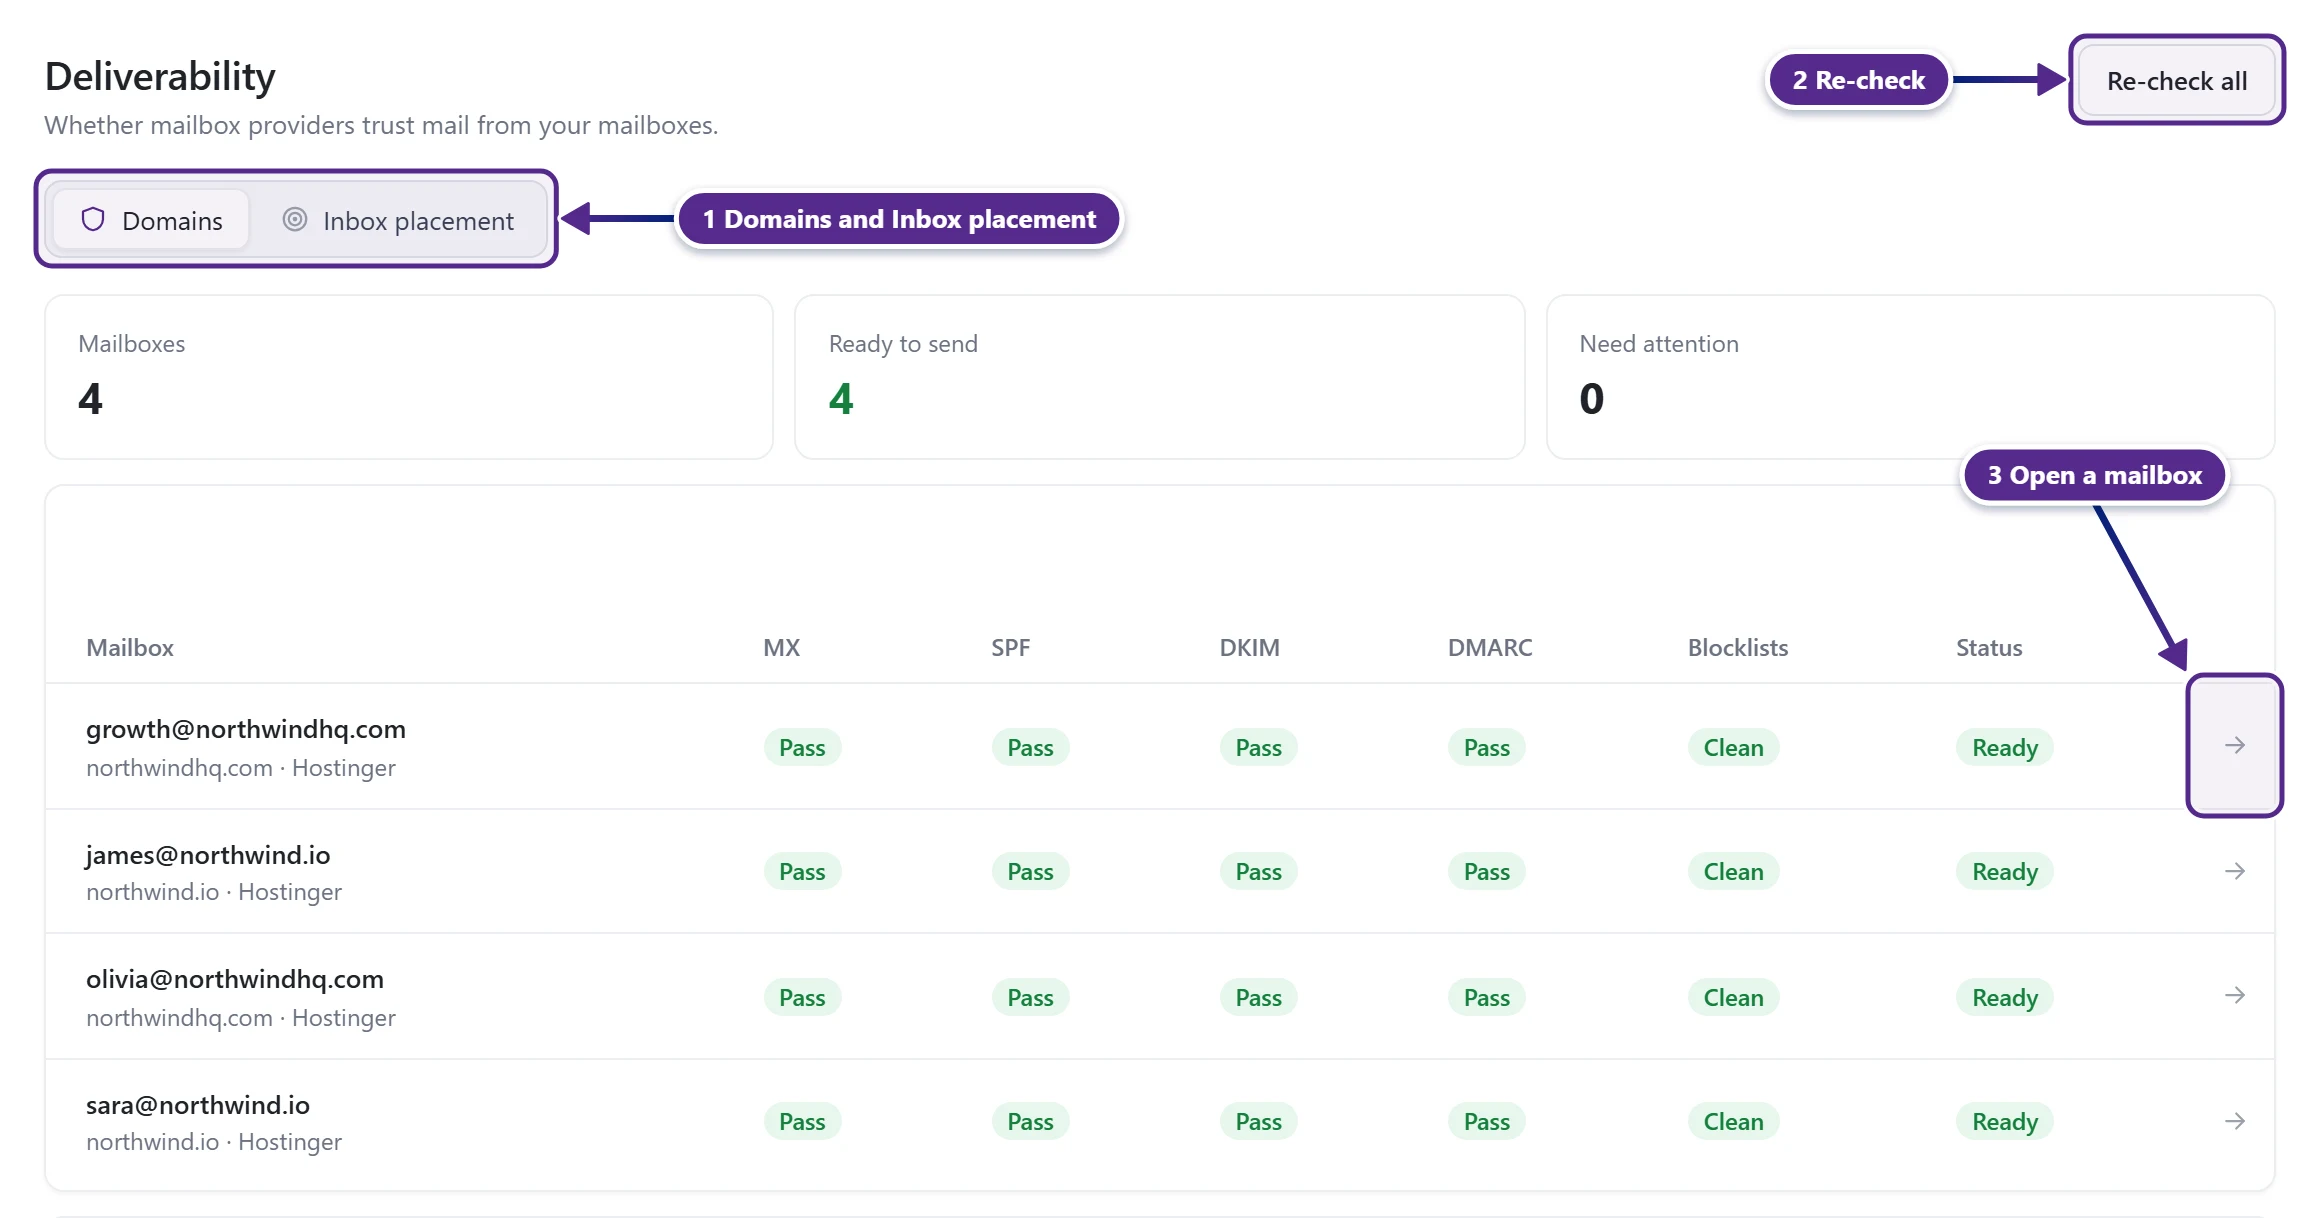Switch to the Domains tab
This screenshot has height=1218, width=2320.
tap(151, 220)
